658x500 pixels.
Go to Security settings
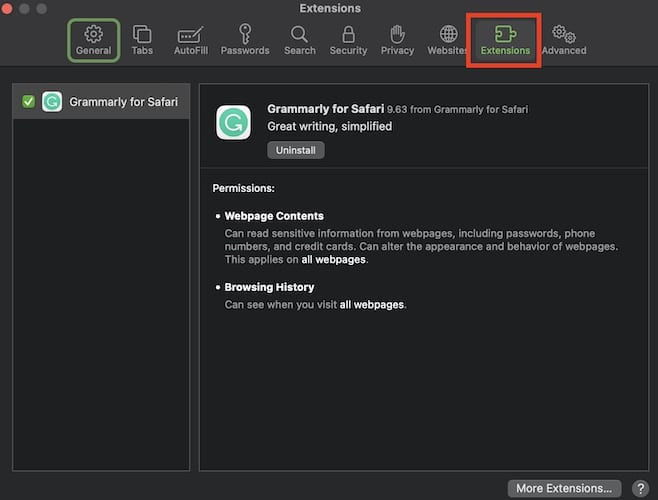(348, 40)
